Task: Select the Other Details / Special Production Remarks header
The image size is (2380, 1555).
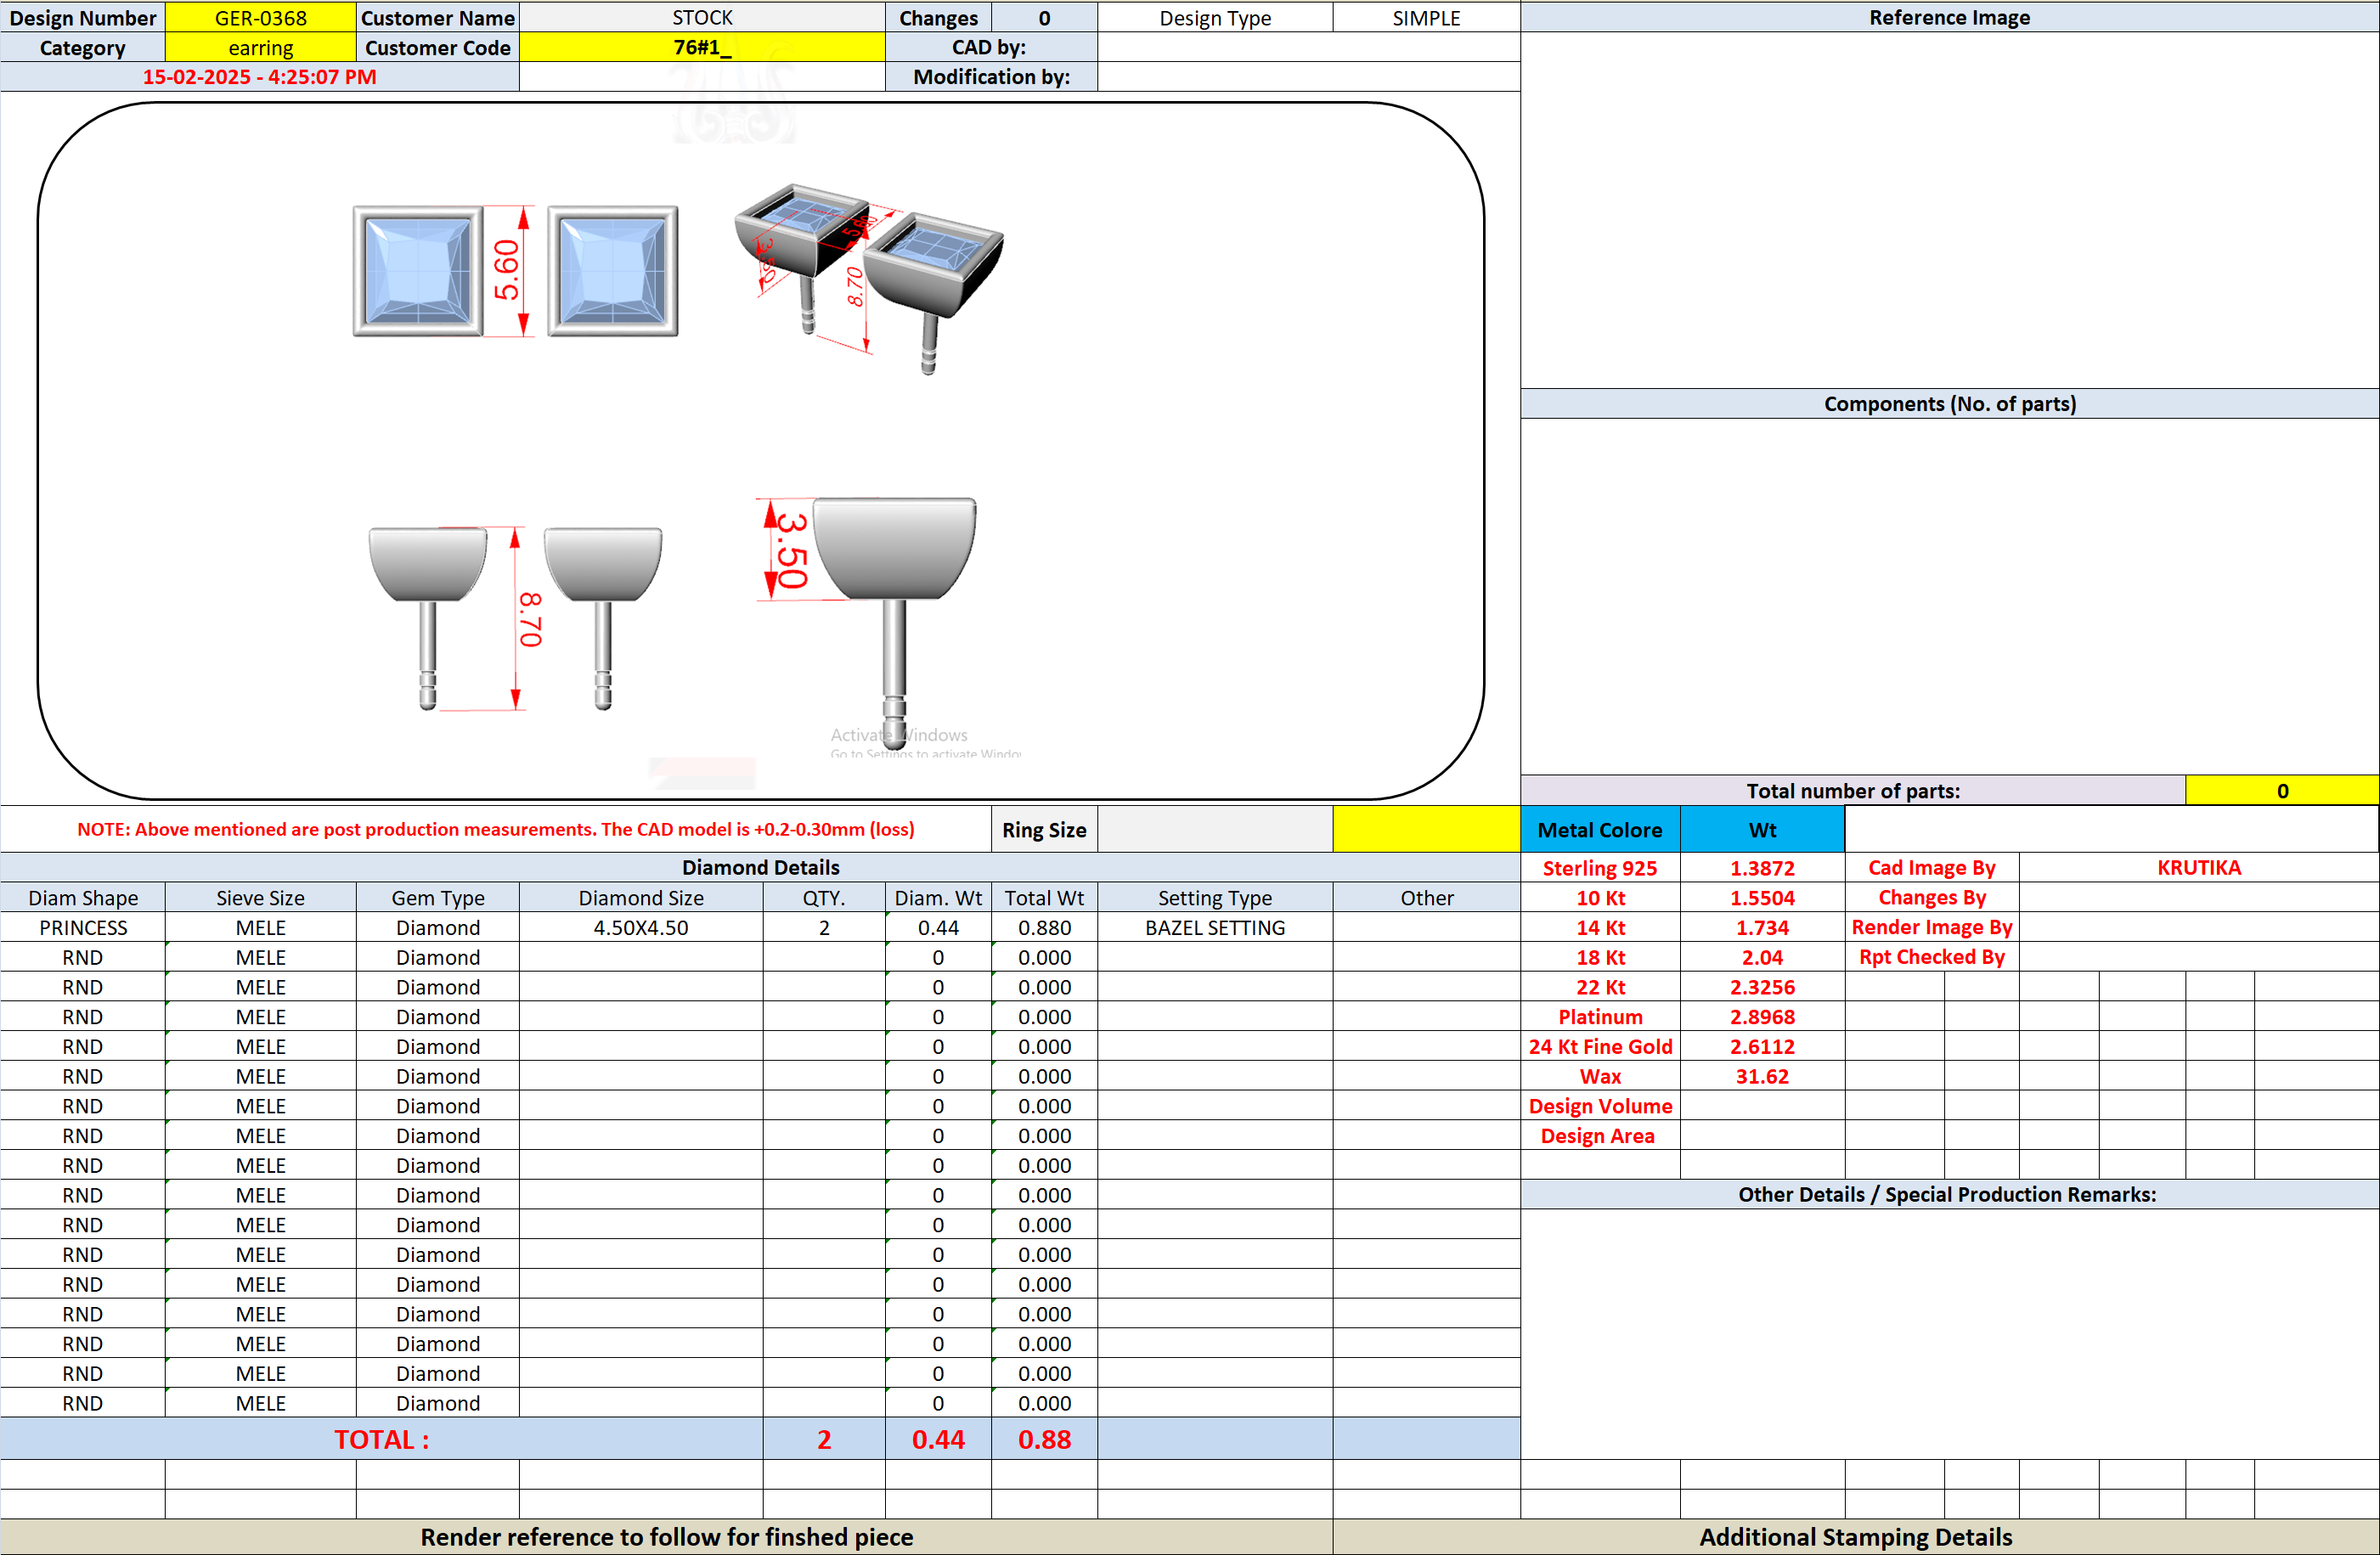Action: 1949,1194
